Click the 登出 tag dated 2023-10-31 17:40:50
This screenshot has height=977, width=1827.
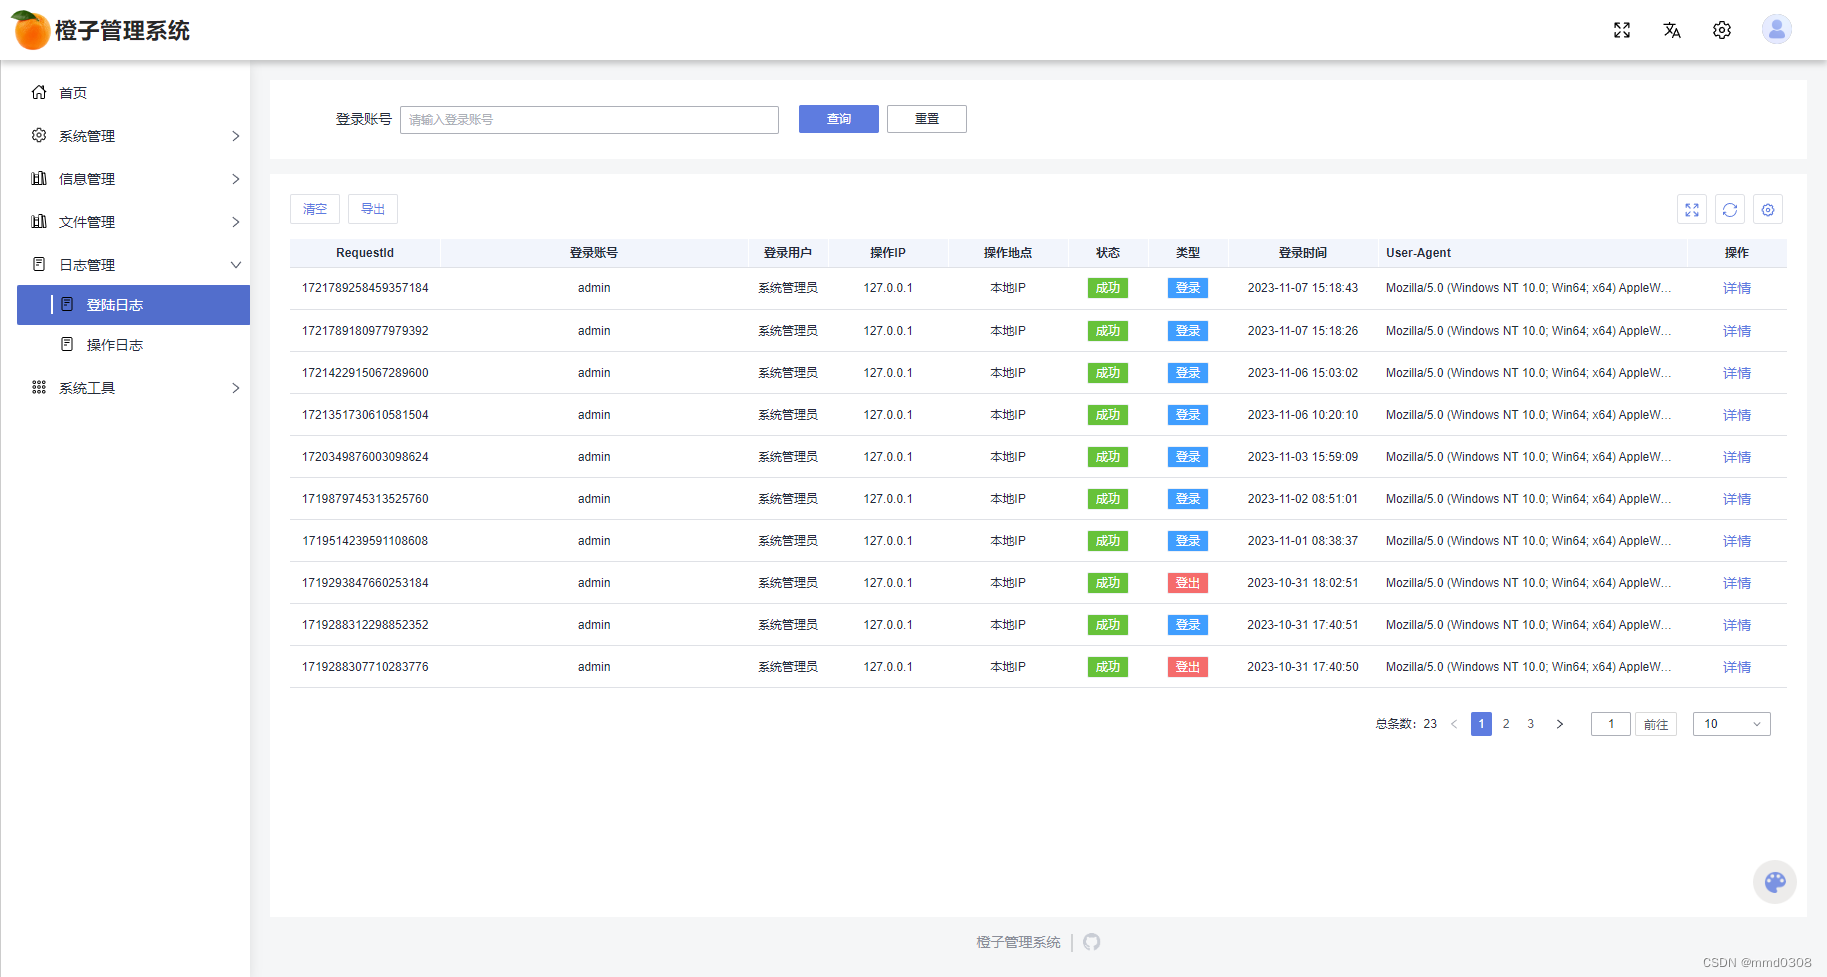1188,667
